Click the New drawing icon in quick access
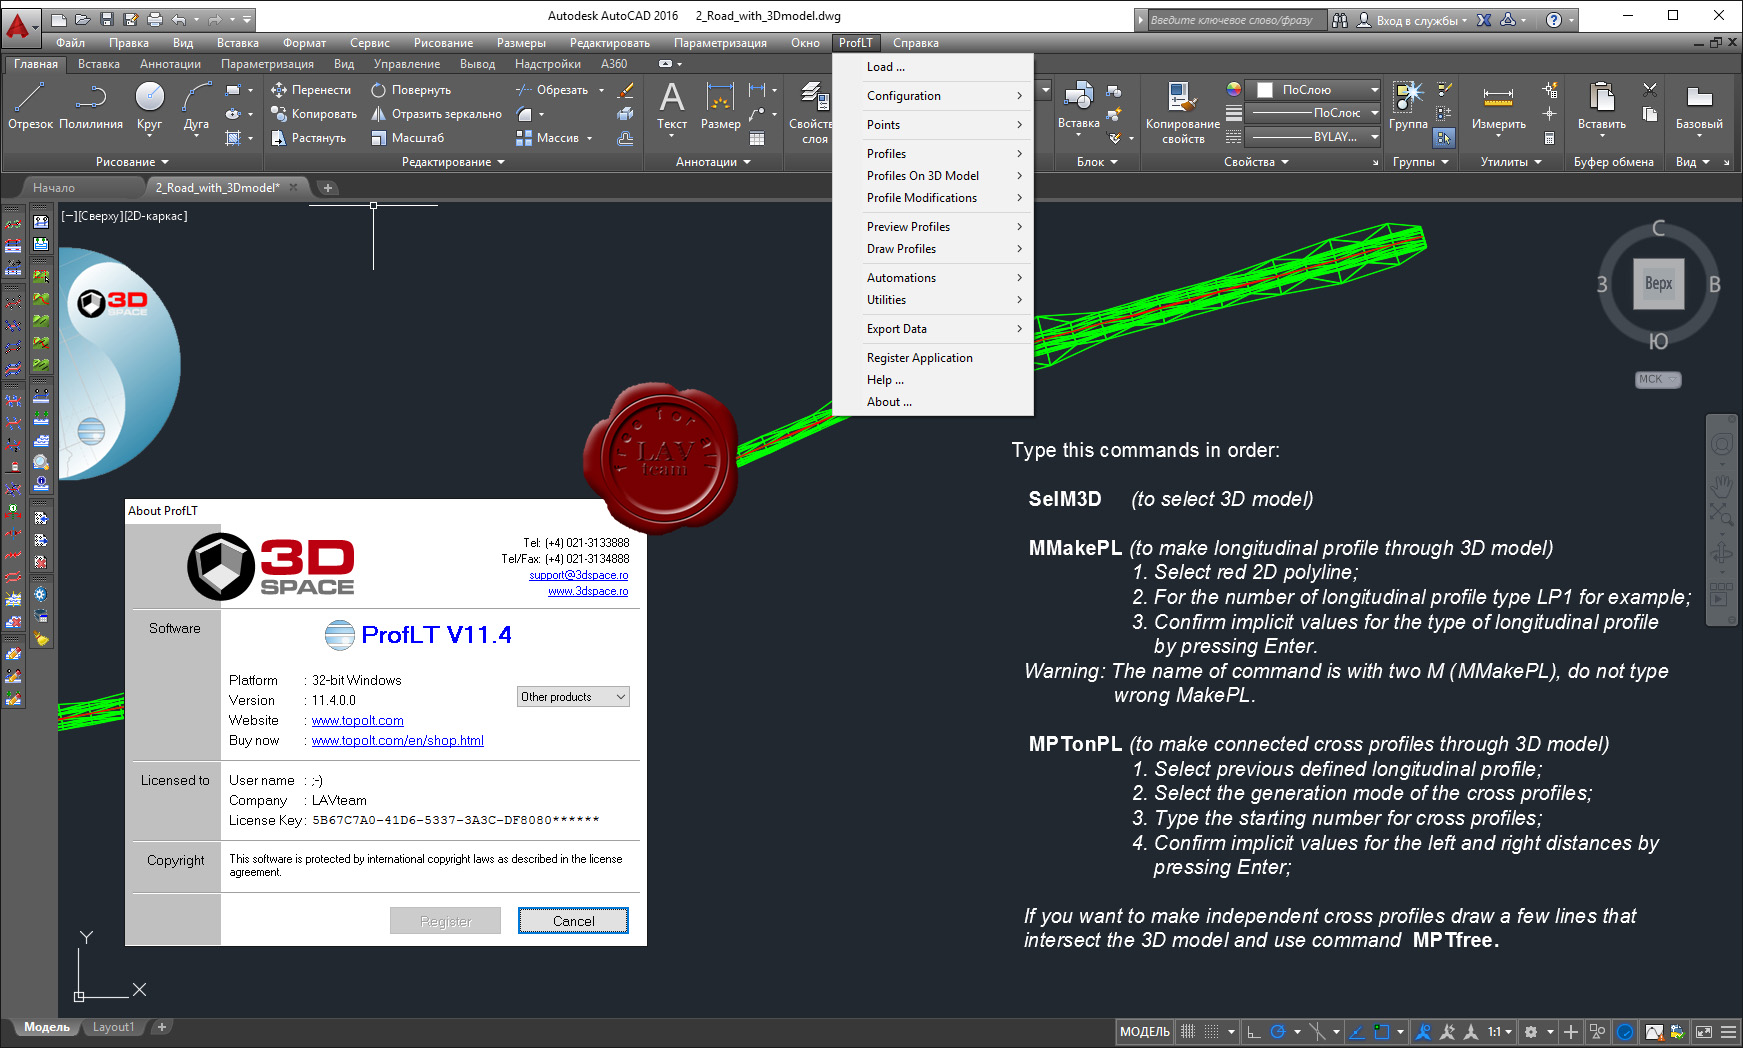Viewport: 1743px width, 1048px height. pos(59,19)
